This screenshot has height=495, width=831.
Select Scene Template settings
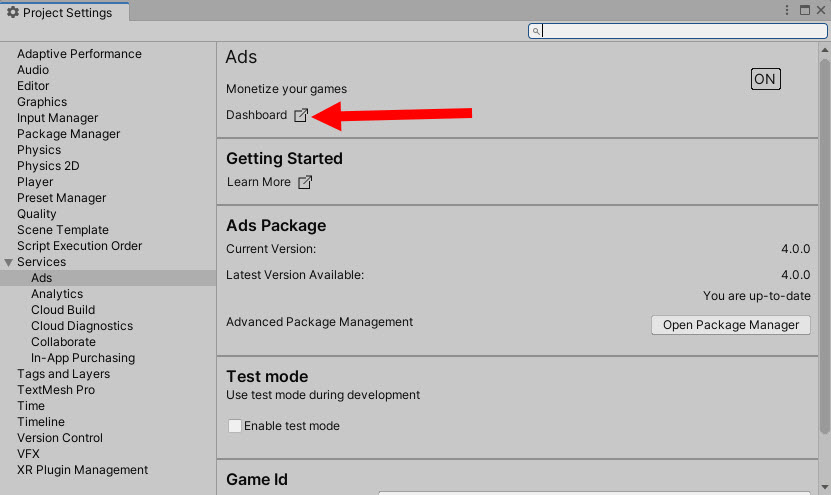(63, 230)
